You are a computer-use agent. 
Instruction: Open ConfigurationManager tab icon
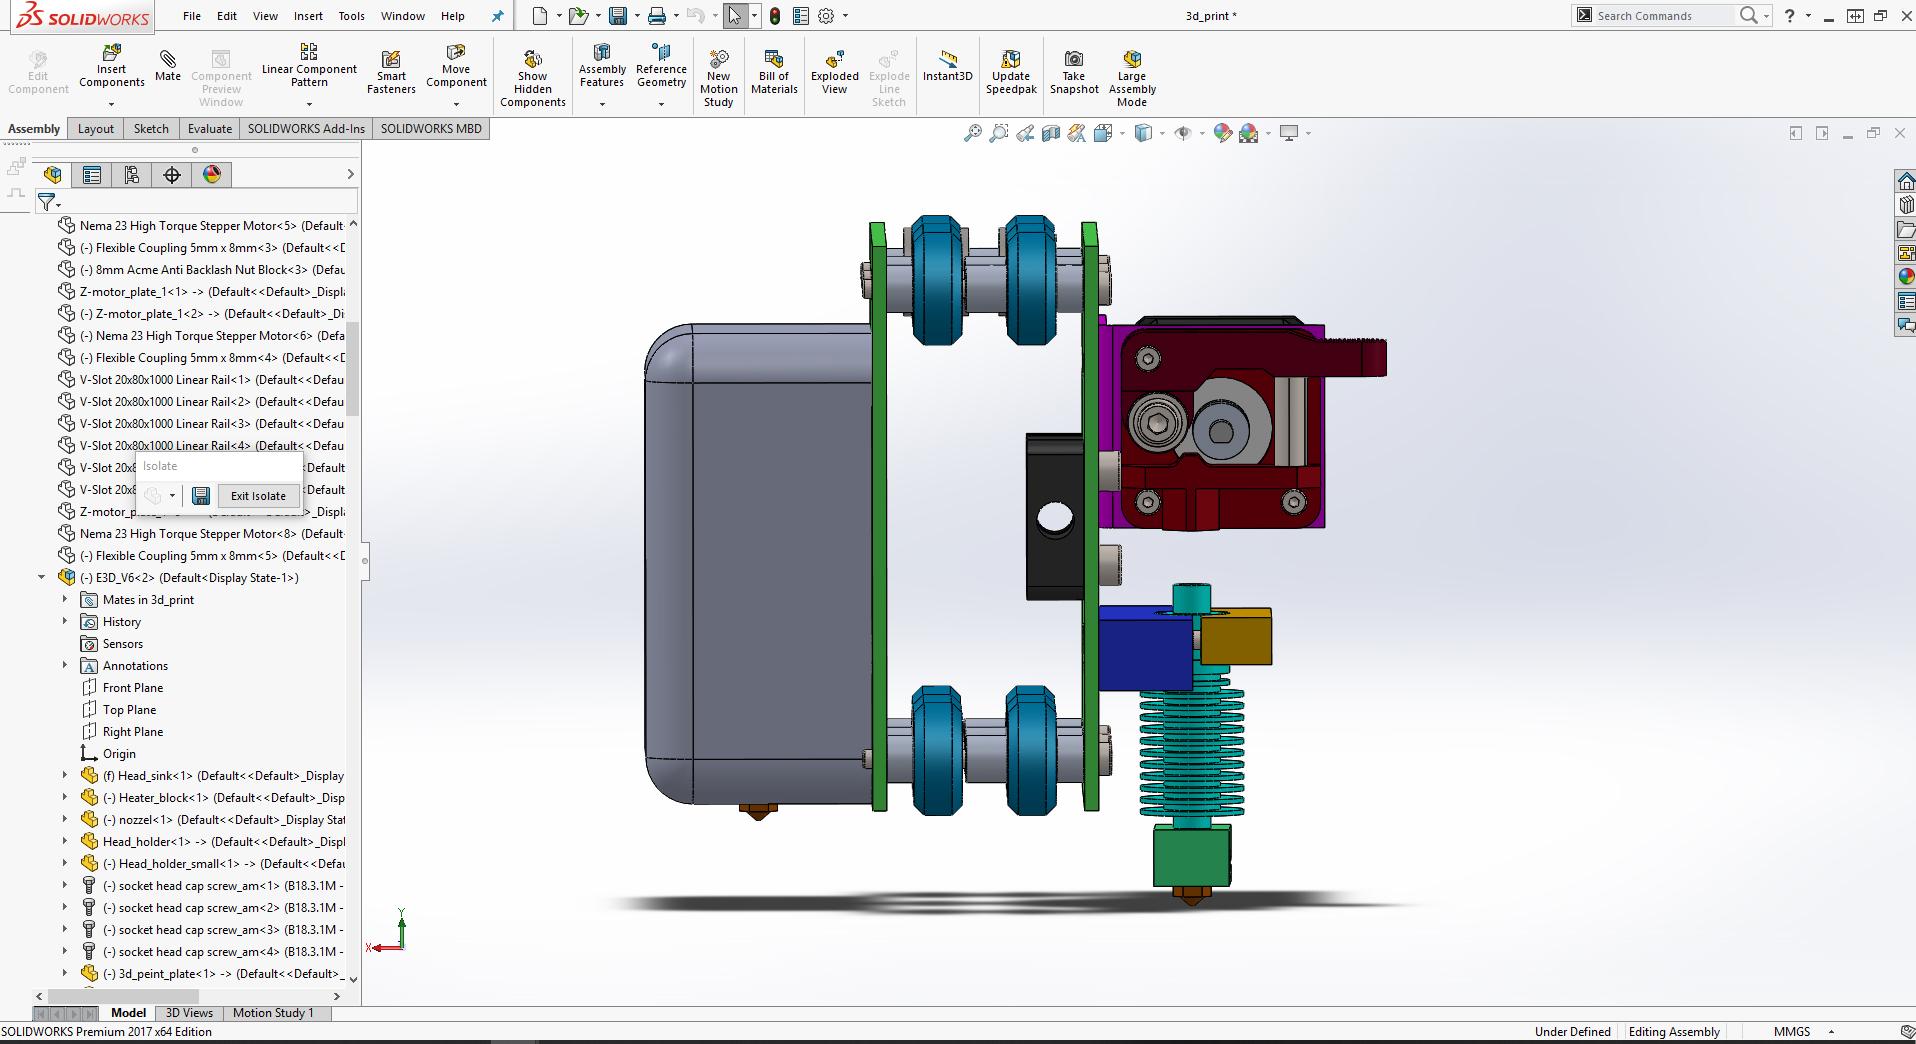[132, 175]
